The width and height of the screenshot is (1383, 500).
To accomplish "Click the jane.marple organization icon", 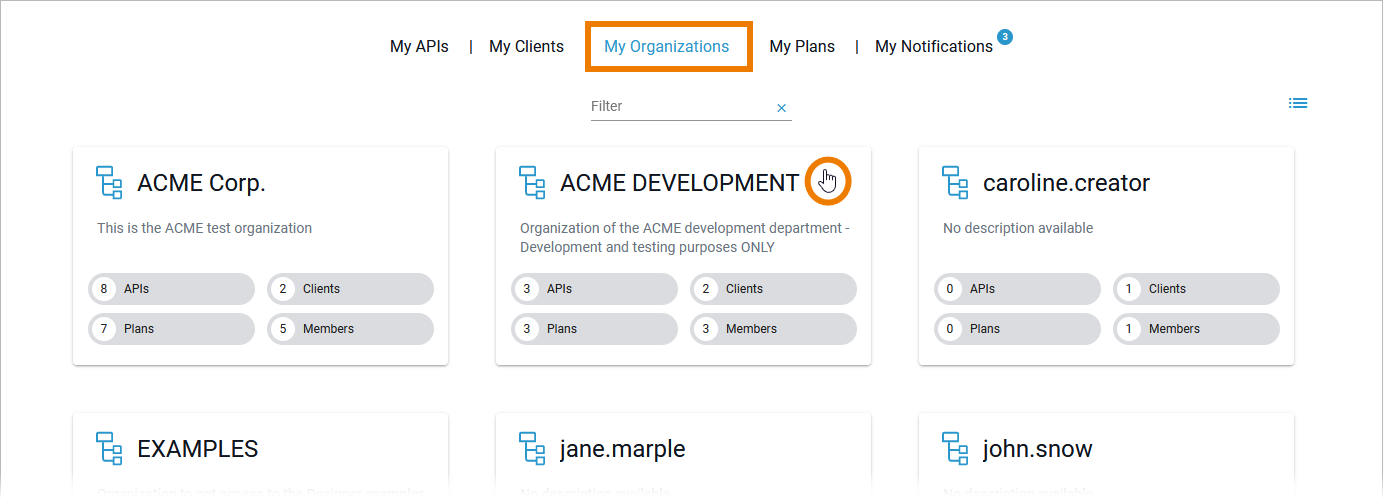I will 532,449.
